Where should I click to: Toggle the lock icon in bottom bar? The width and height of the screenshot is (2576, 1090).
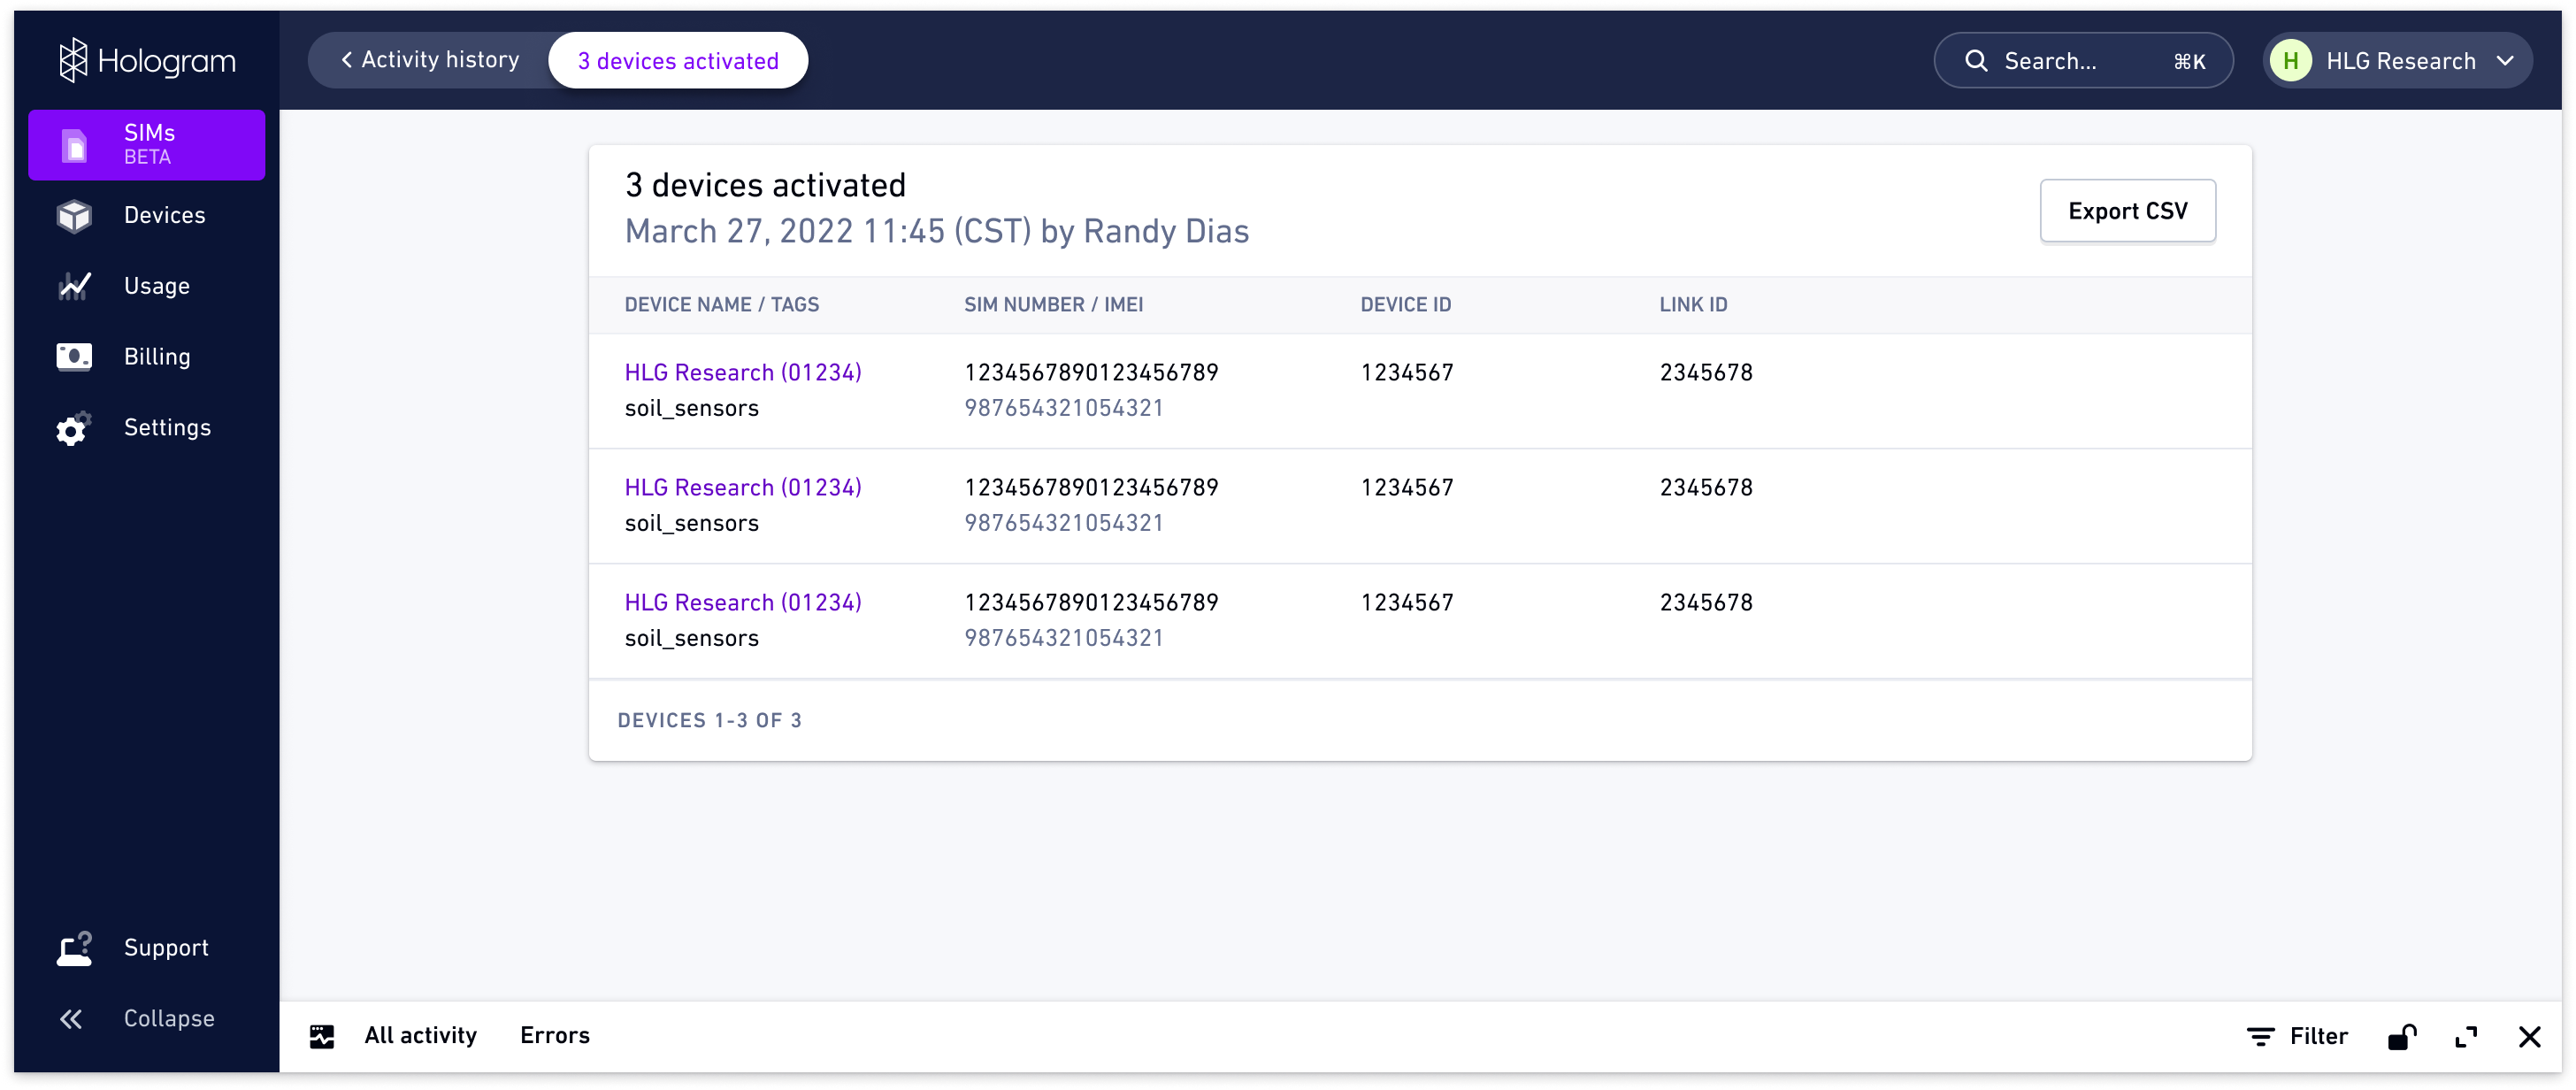point(2402,1035)
